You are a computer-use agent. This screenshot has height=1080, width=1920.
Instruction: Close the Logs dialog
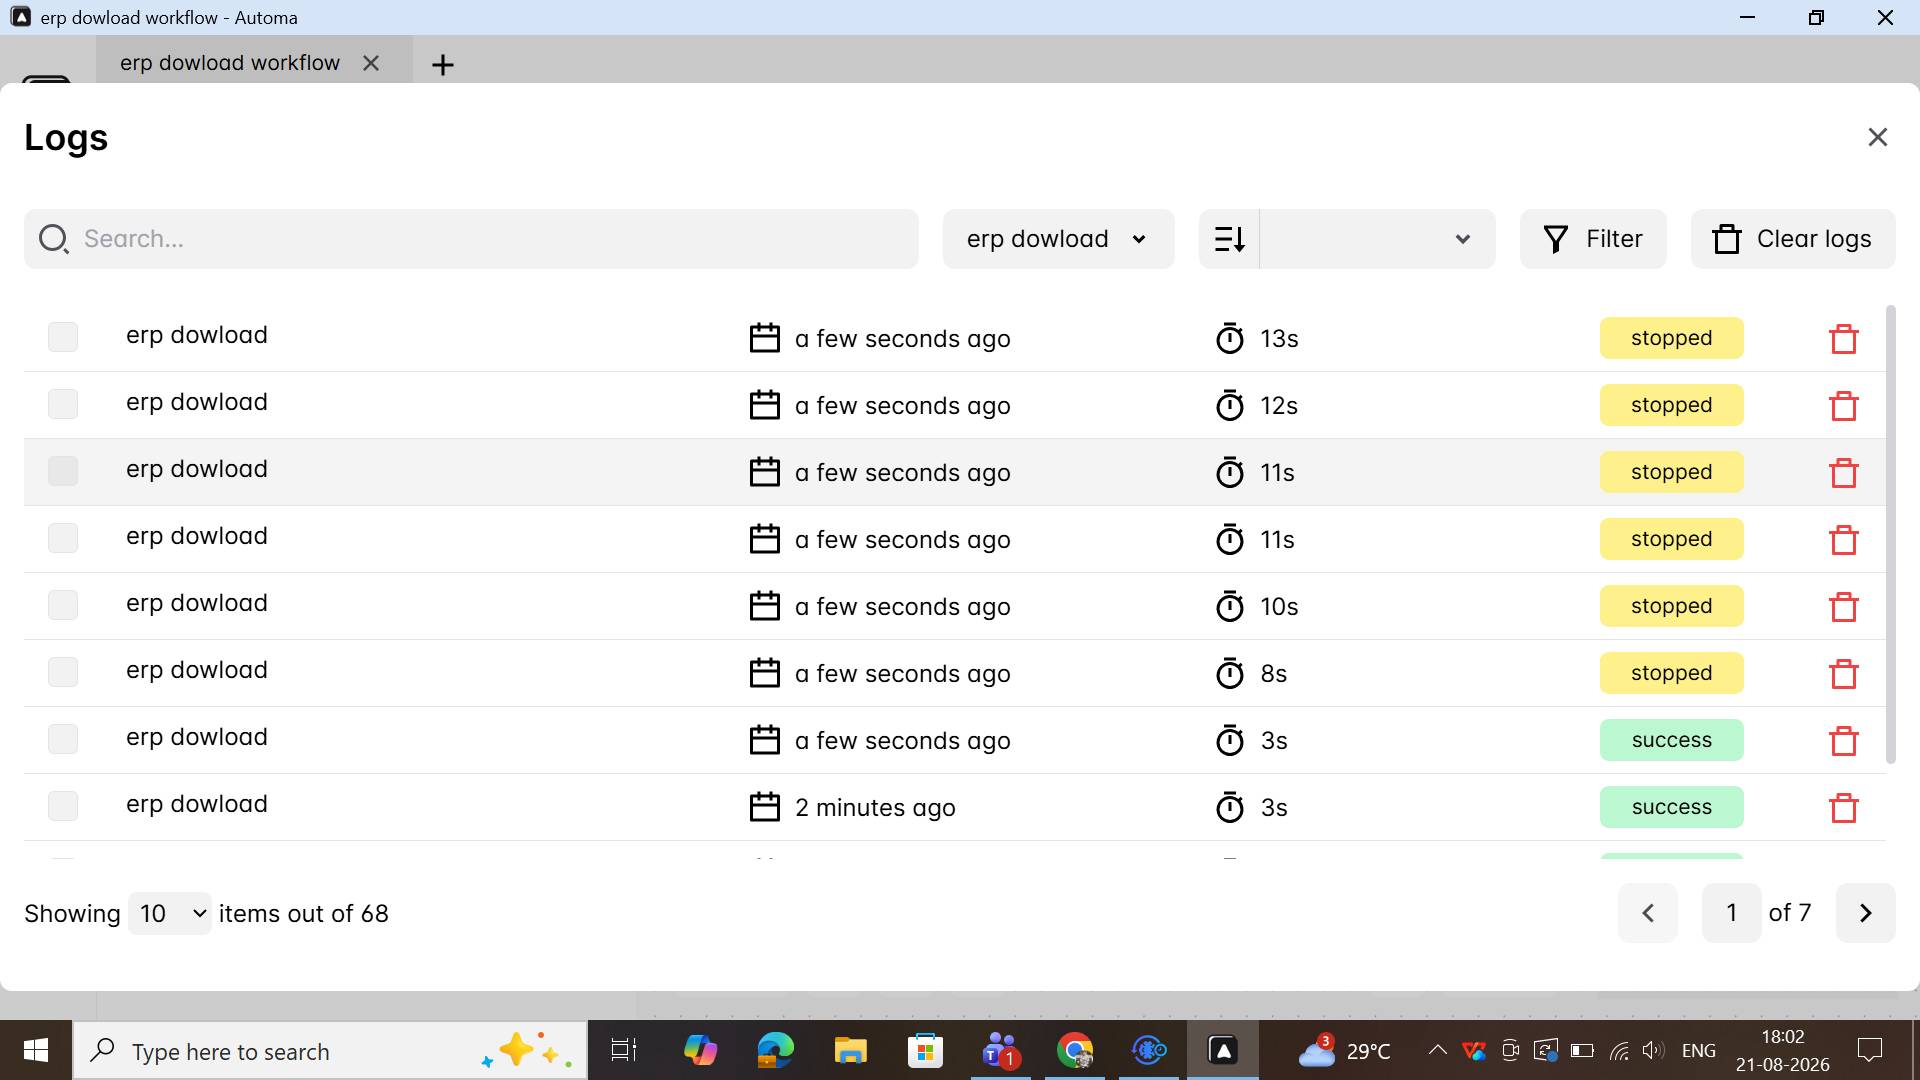pyautogui.click(x=1877, y=137)
